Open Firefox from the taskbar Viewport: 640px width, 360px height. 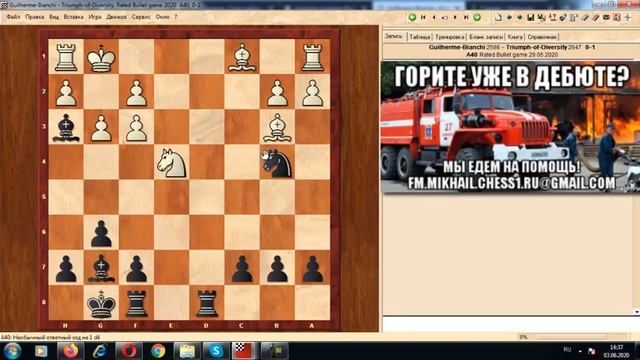point(70,351)
